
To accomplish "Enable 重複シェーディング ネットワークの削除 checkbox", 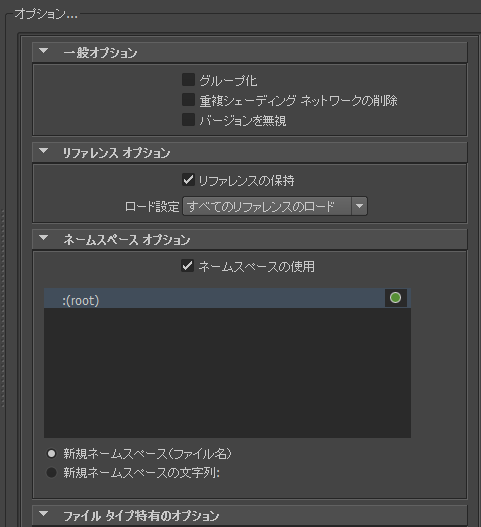I will tap(188, 100).
